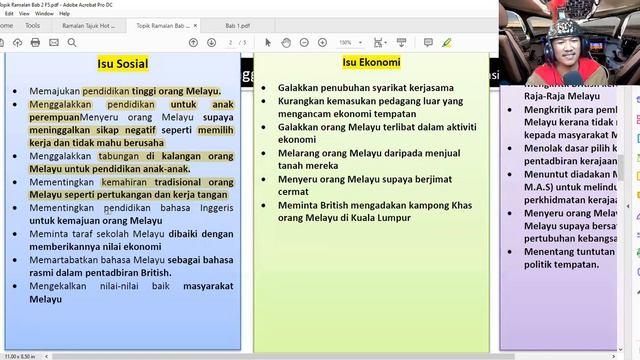Click 'Melarang orang Melayu daripada menjual' line

point(369,153)
